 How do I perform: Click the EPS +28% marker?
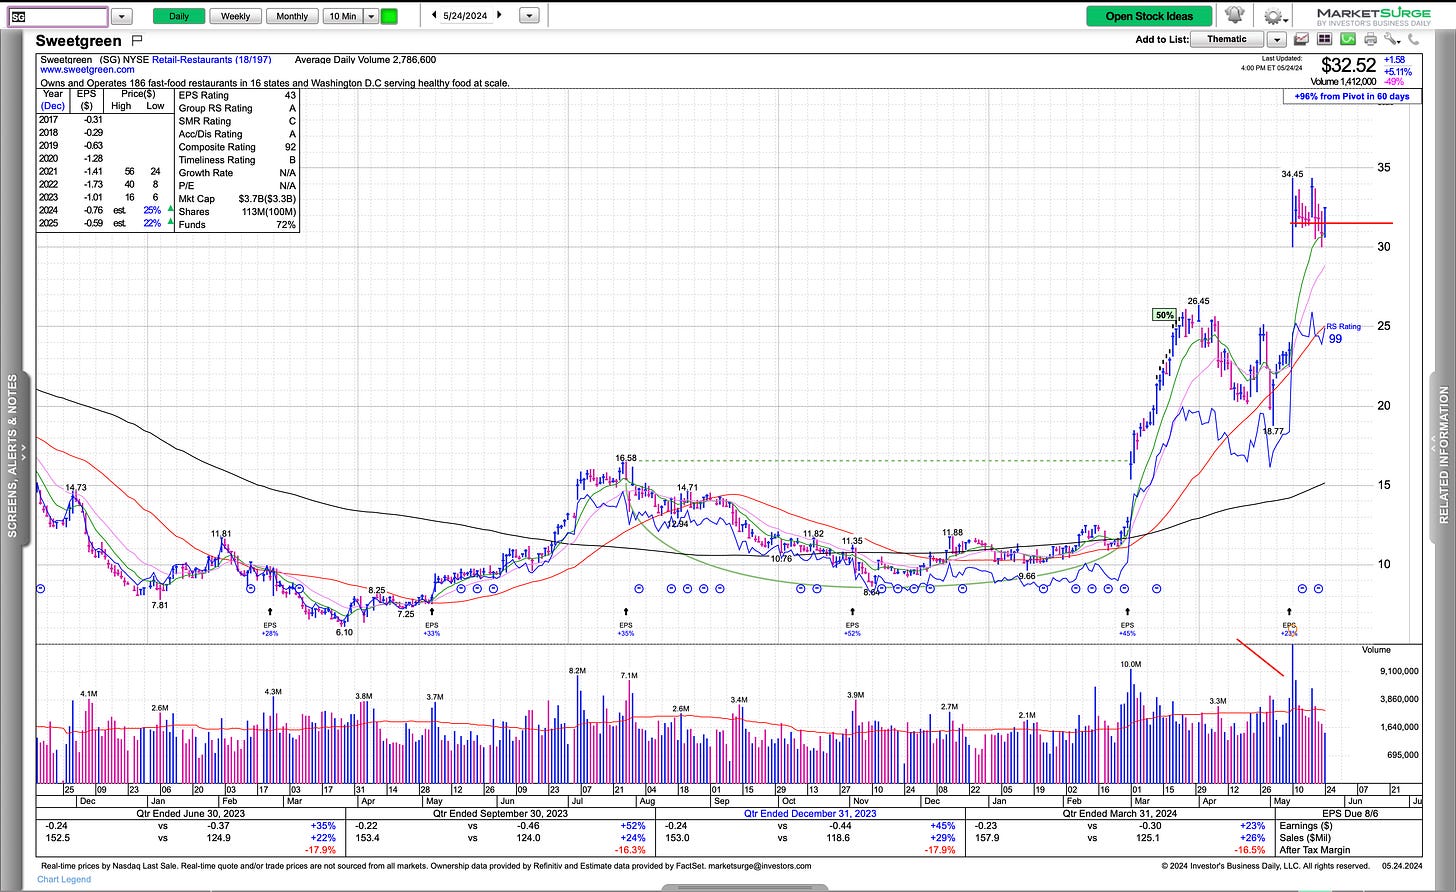(x=269, y=627)
